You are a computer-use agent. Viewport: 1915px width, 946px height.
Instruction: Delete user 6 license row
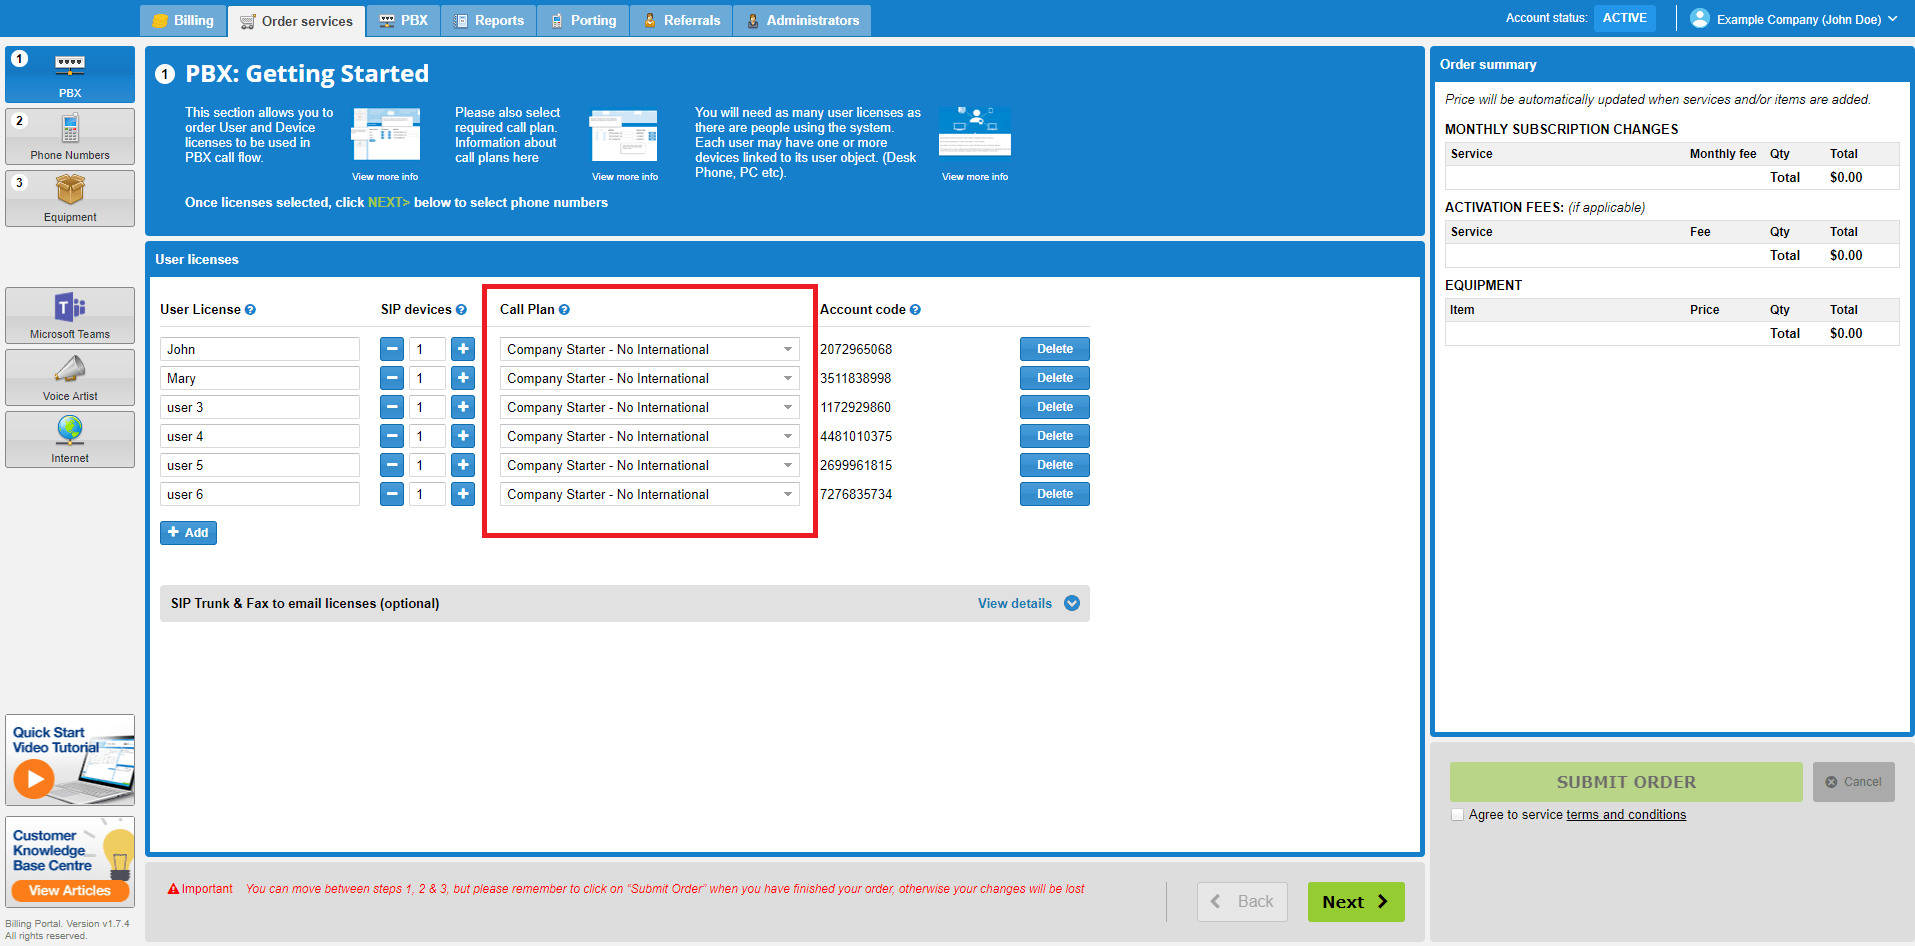coord(1055,494)
